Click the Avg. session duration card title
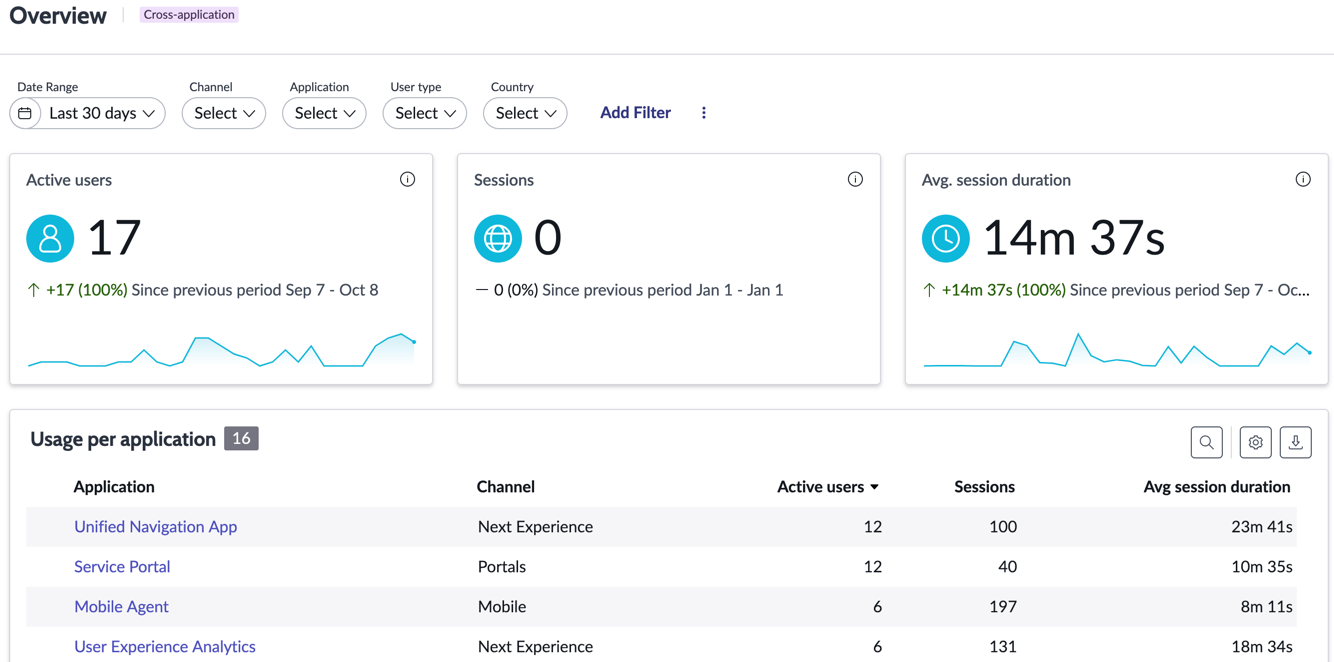The height and width of the screenshot is (662, 1334). 996,180
